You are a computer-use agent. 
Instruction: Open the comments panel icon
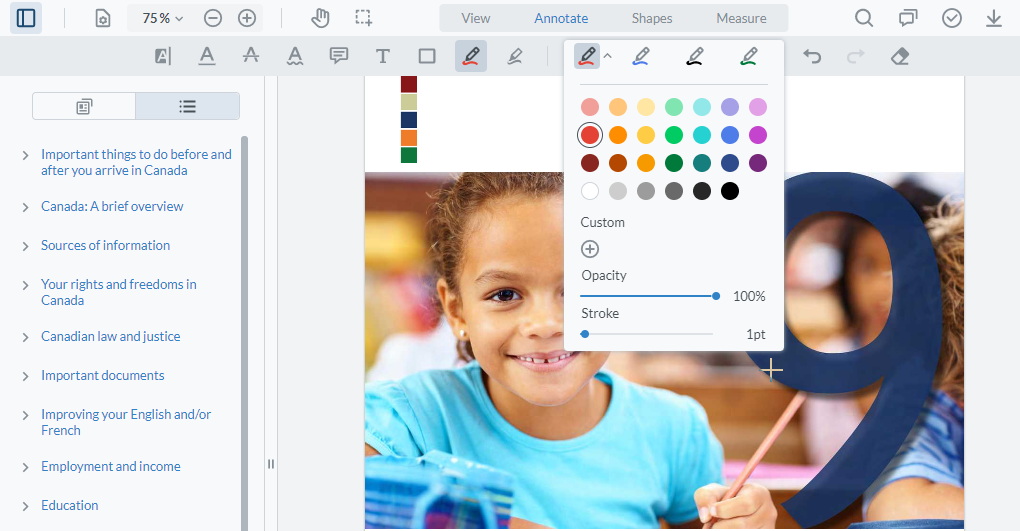tap(908, 18)
